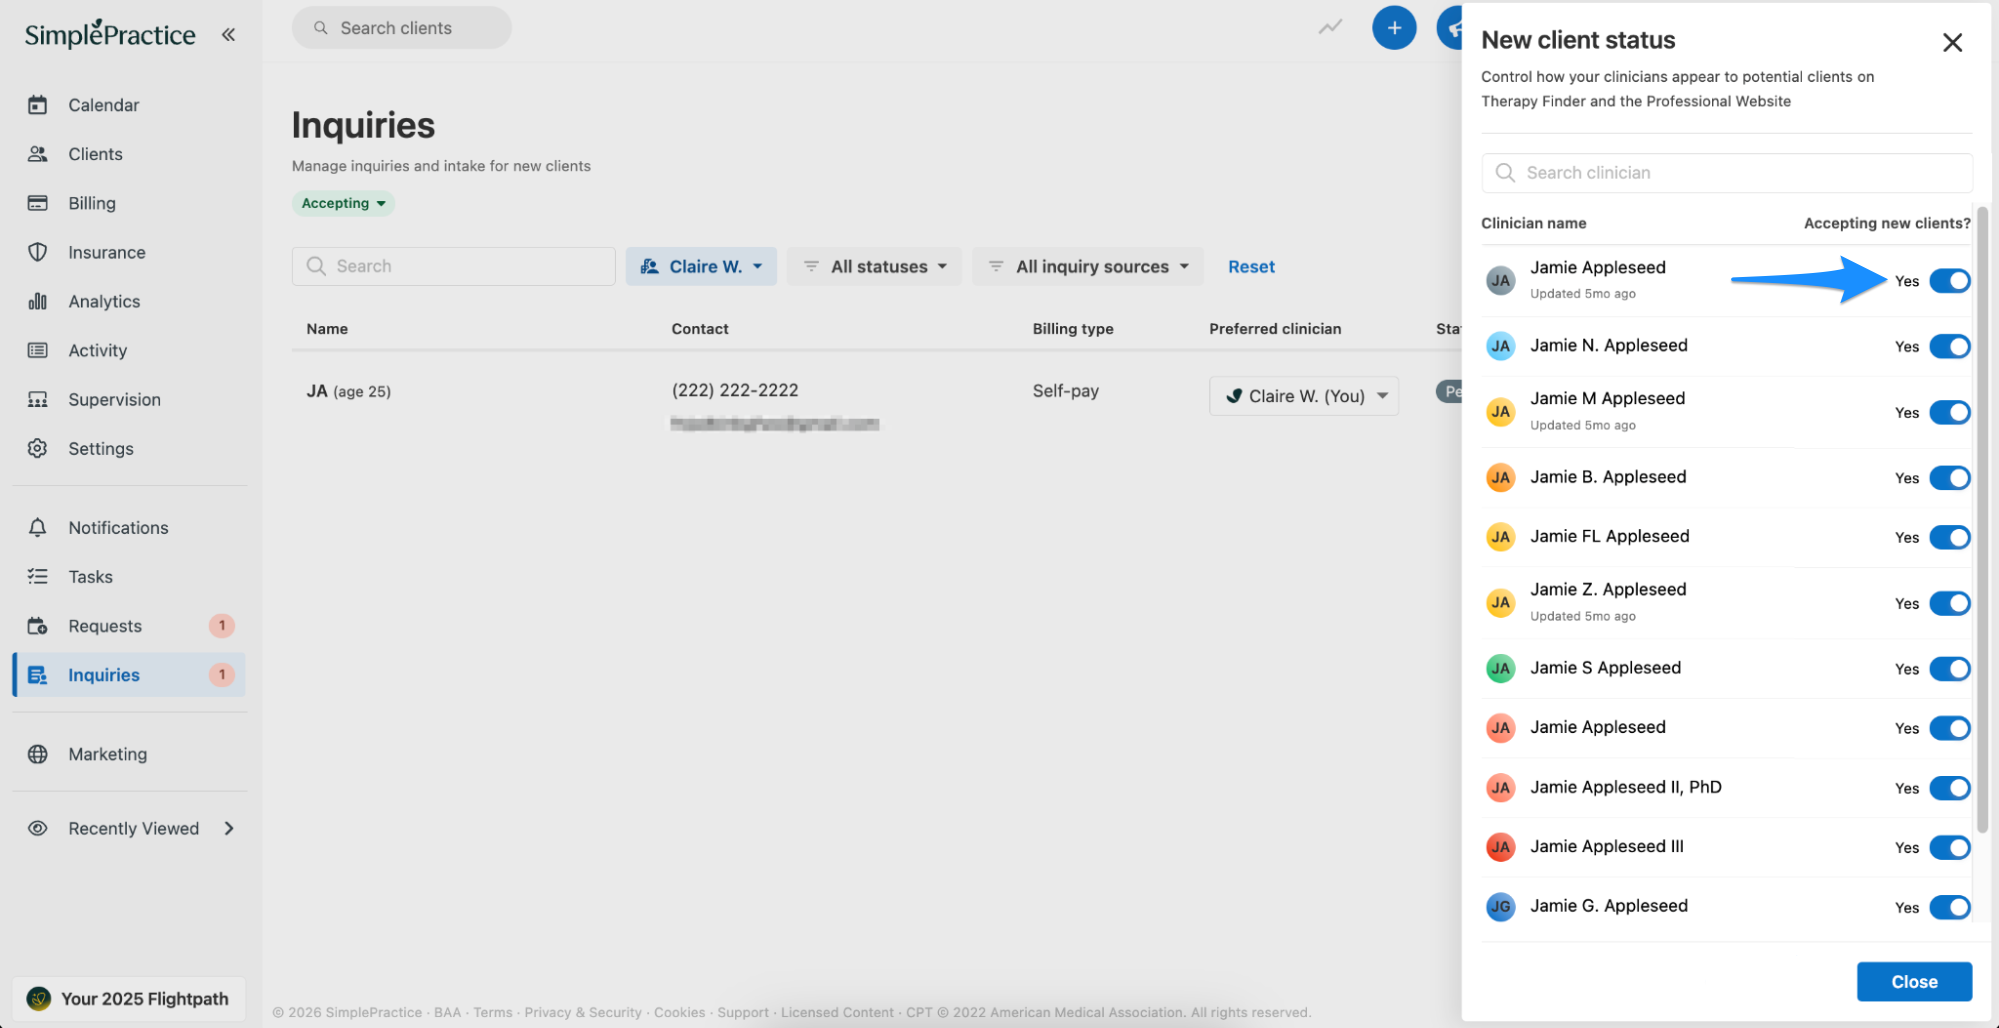Click Jamie S Appleseed green avatar

tap(1500, 668)
